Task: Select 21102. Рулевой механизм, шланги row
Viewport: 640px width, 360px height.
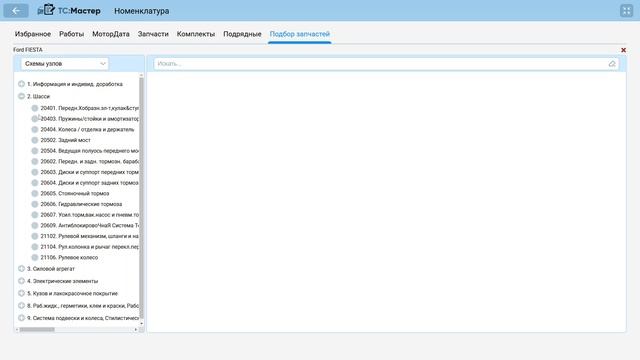Action: coord(89,236)
